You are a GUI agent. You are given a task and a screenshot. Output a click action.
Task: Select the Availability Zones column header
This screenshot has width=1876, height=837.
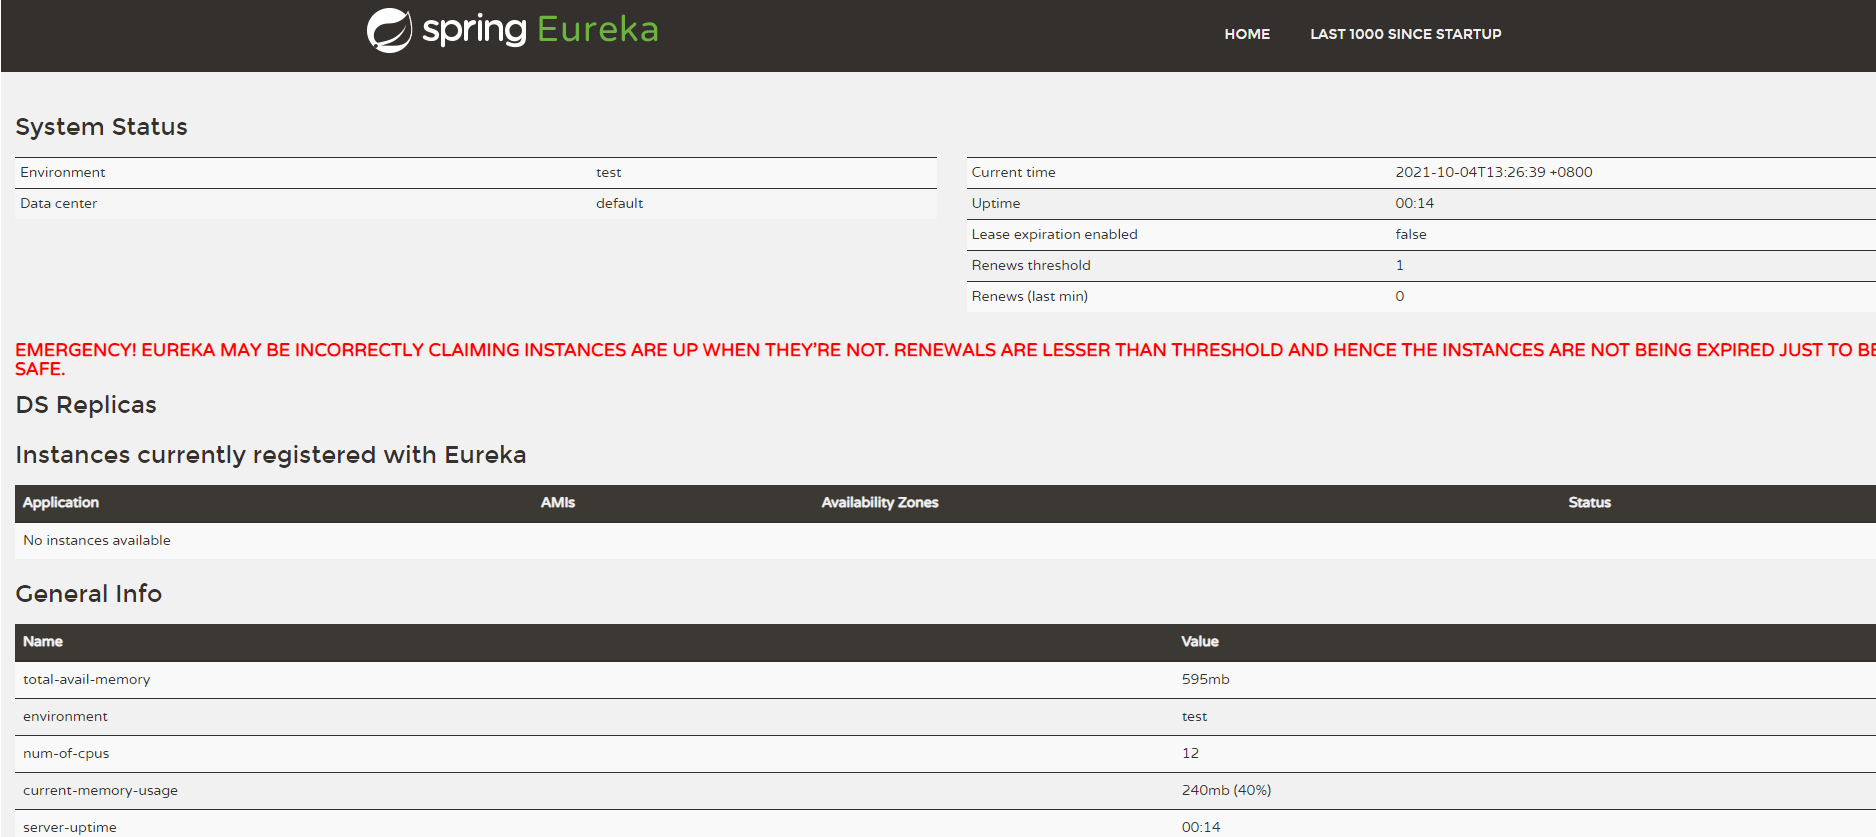click(x=879, y=503)
